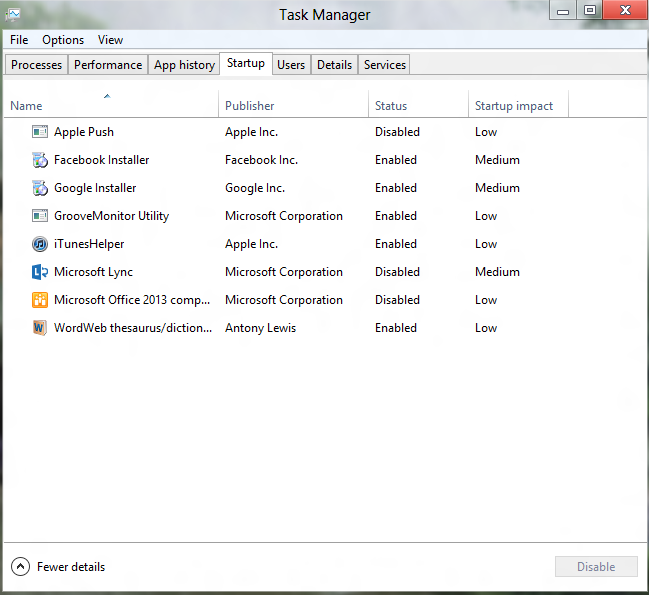649x595 pixels.
Task: Select the GrooveMonitor Utility icon
Action: click(40, 216)
